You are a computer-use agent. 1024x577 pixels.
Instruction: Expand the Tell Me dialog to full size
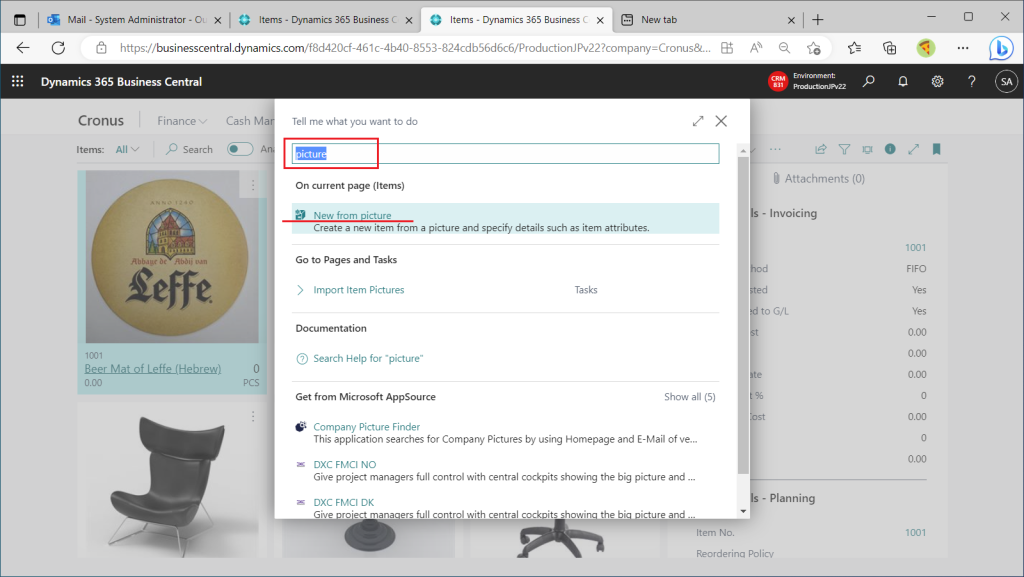click(x=698, y=121)
